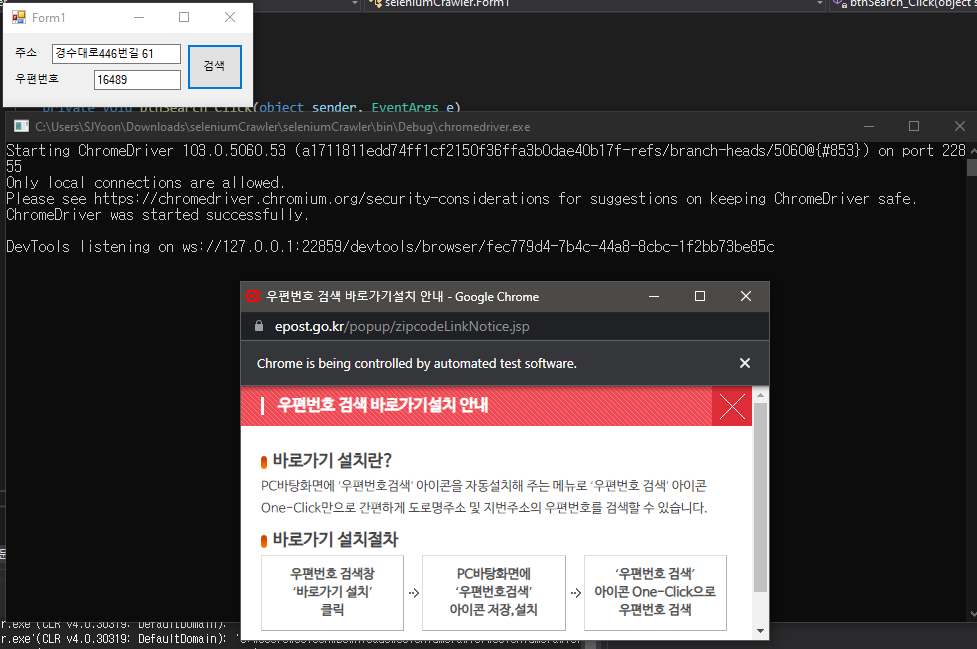The image size is (977, 649).
Task: Click the 주소 label in Form1
Action: click(26, 53)
